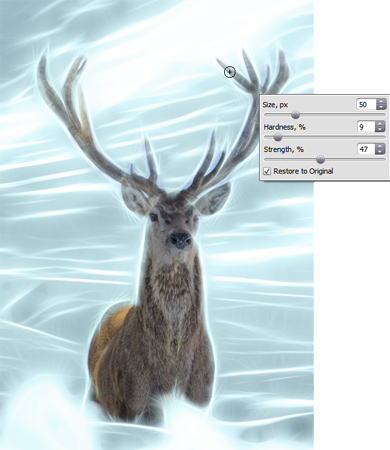Click the Size up arrow
Screen dimensions: 390x450
point(381,102)
